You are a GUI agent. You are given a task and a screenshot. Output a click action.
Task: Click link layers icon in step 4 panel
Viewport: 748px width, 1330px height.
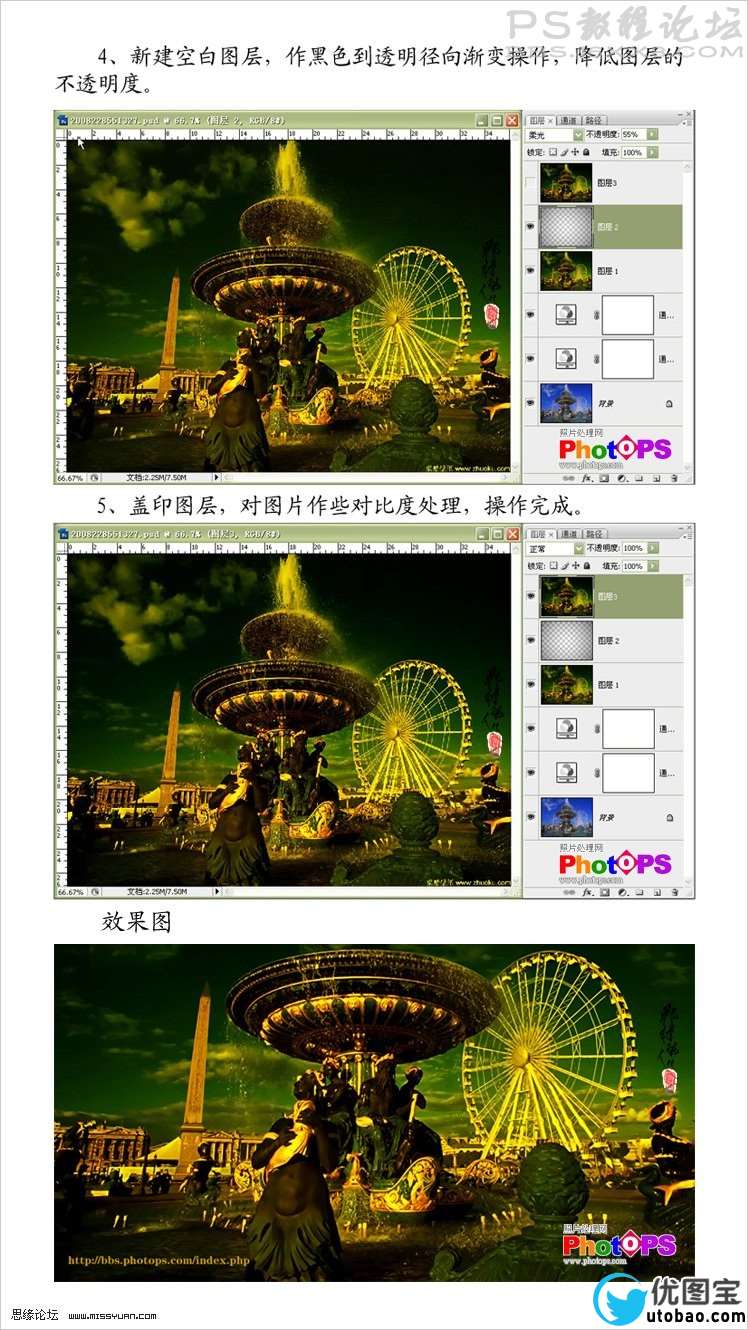click(568, 478)
